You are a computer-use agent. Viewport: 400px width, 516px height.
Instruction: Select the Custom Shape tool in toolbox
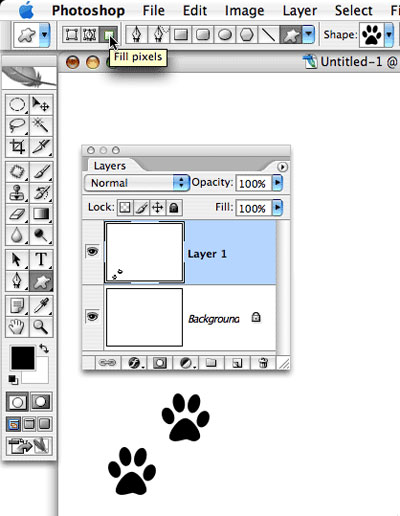tap(41, 281)
